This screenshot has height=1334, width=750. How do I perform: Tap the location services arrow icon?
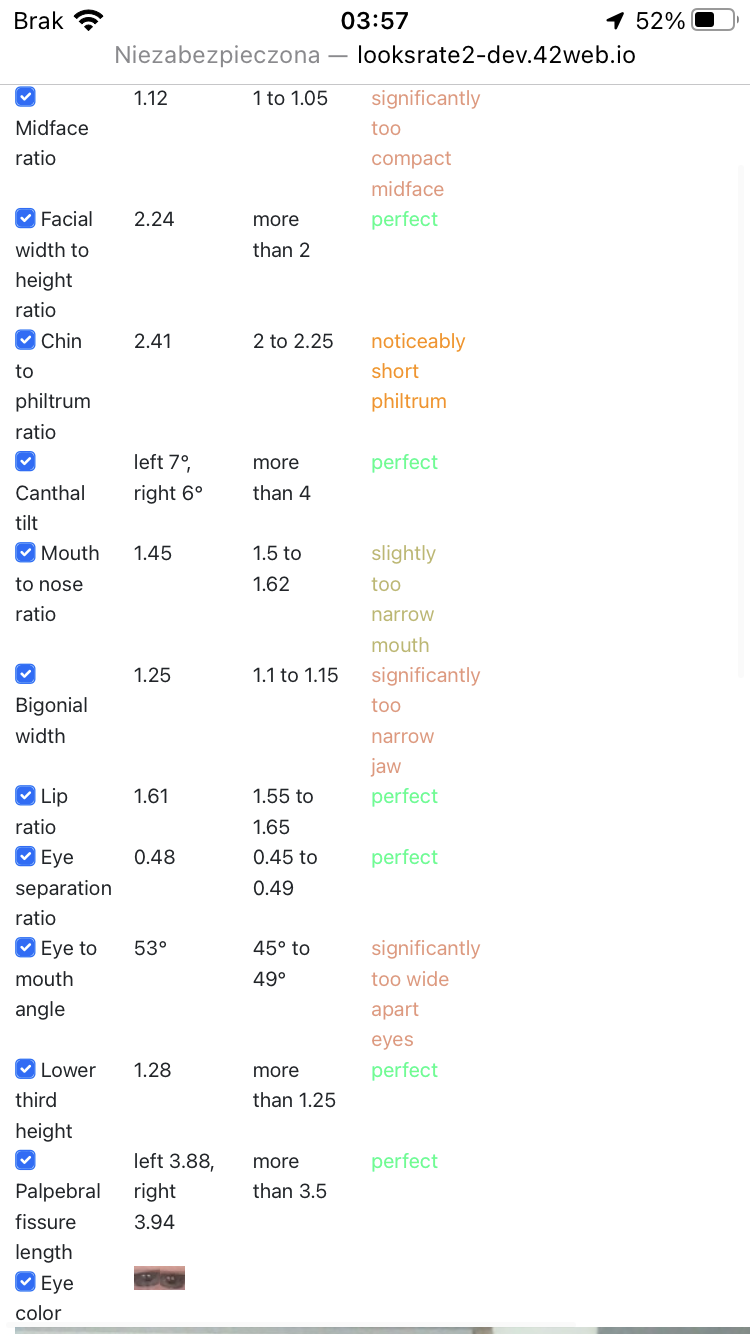pyautogui.click(x=615, y=21)
